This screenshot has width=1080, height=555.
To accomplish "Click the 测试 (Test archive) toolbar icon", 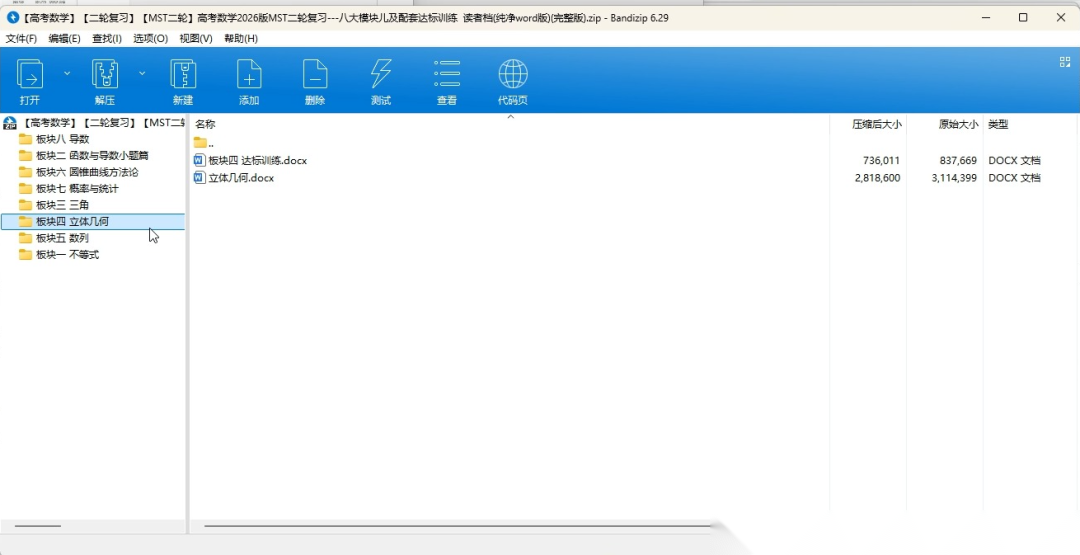I will [381, 76].
